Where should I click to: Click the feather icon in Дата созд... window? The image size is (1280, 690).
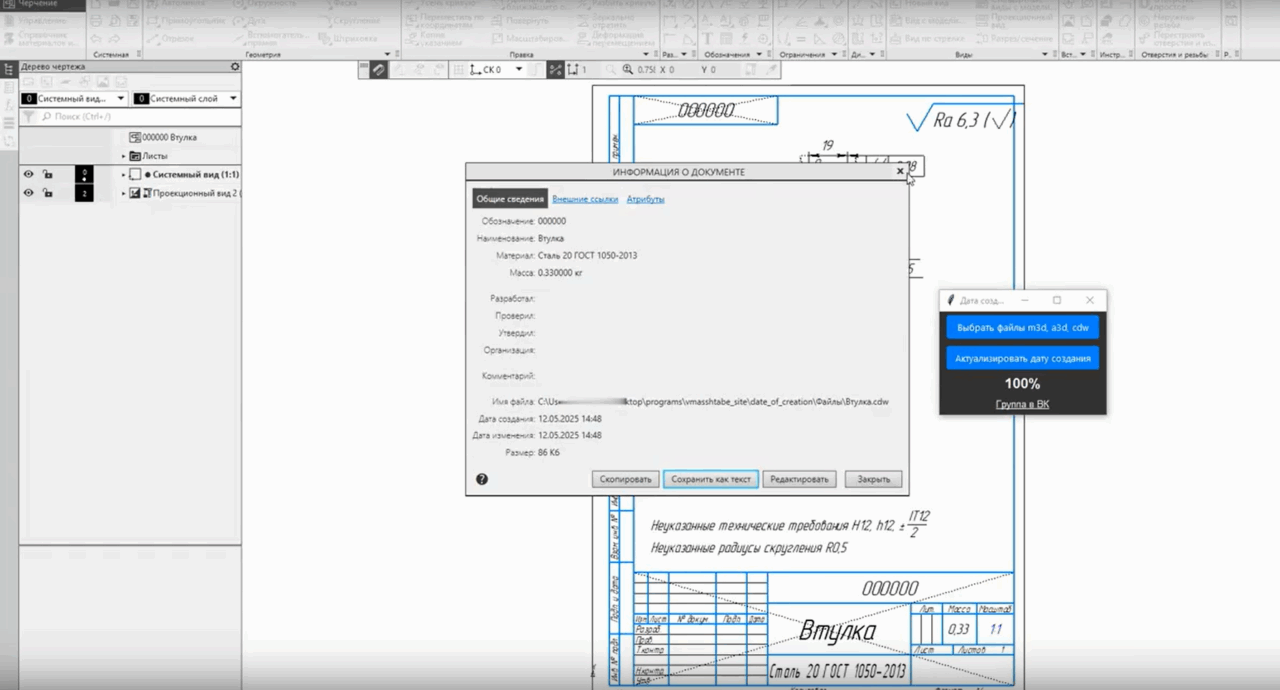click(951, 300)
